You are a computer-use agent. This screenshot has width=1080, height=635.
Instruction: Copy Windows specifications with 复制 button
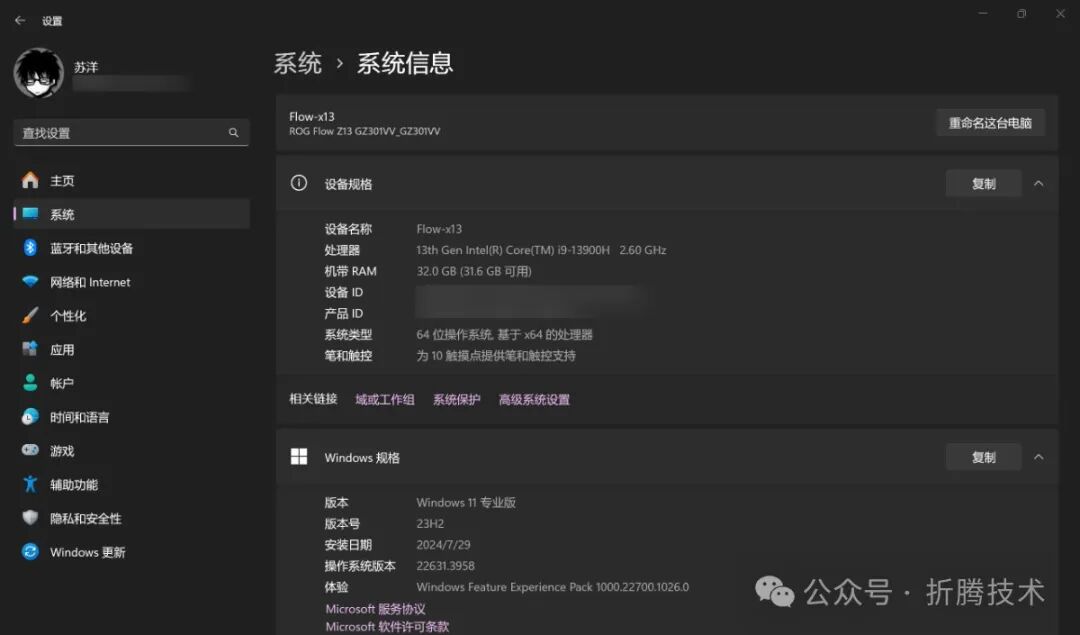tap(983, 457)
